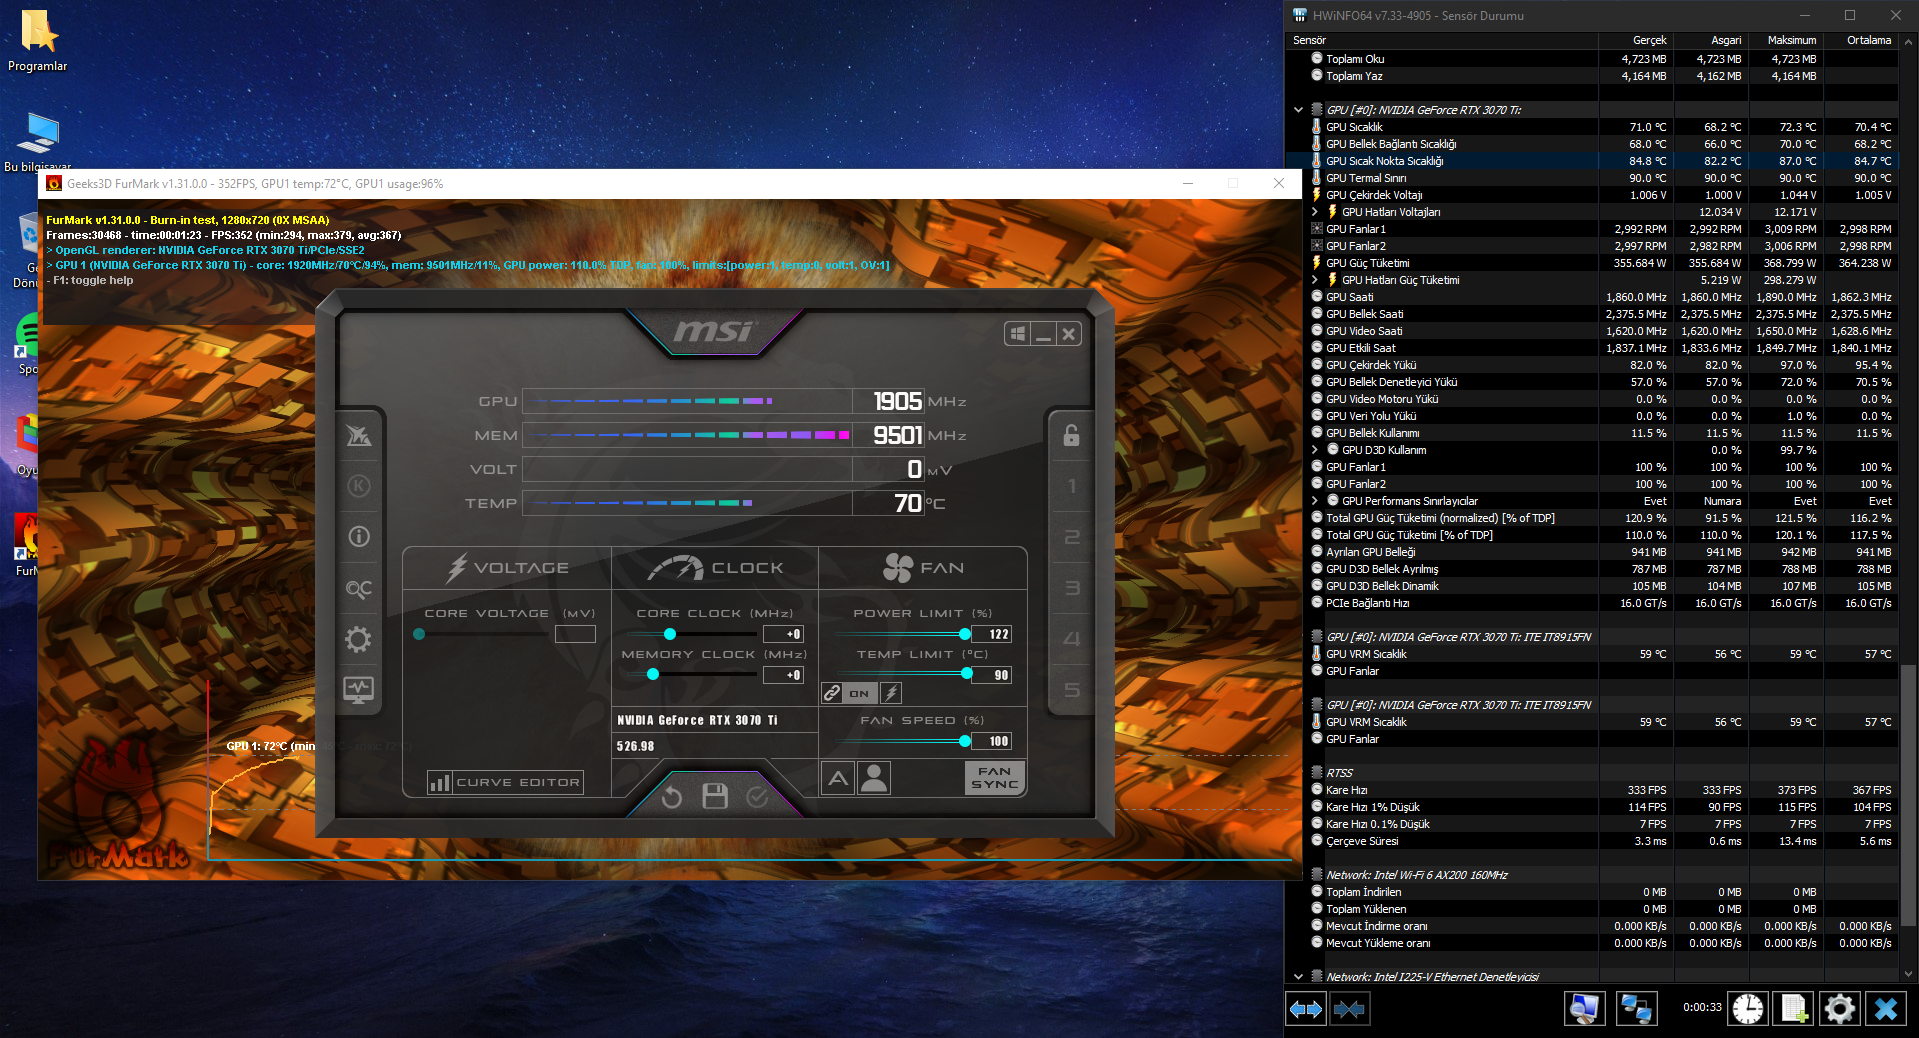
Task: Collapse Network Intel I225-V Ethernet group
Action: pyautogui.click(x=1298, y=977)
